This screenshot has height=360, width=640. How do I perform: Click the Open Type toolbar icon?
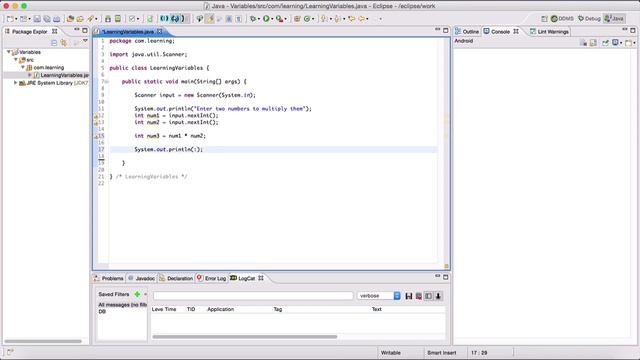point(70,19)
